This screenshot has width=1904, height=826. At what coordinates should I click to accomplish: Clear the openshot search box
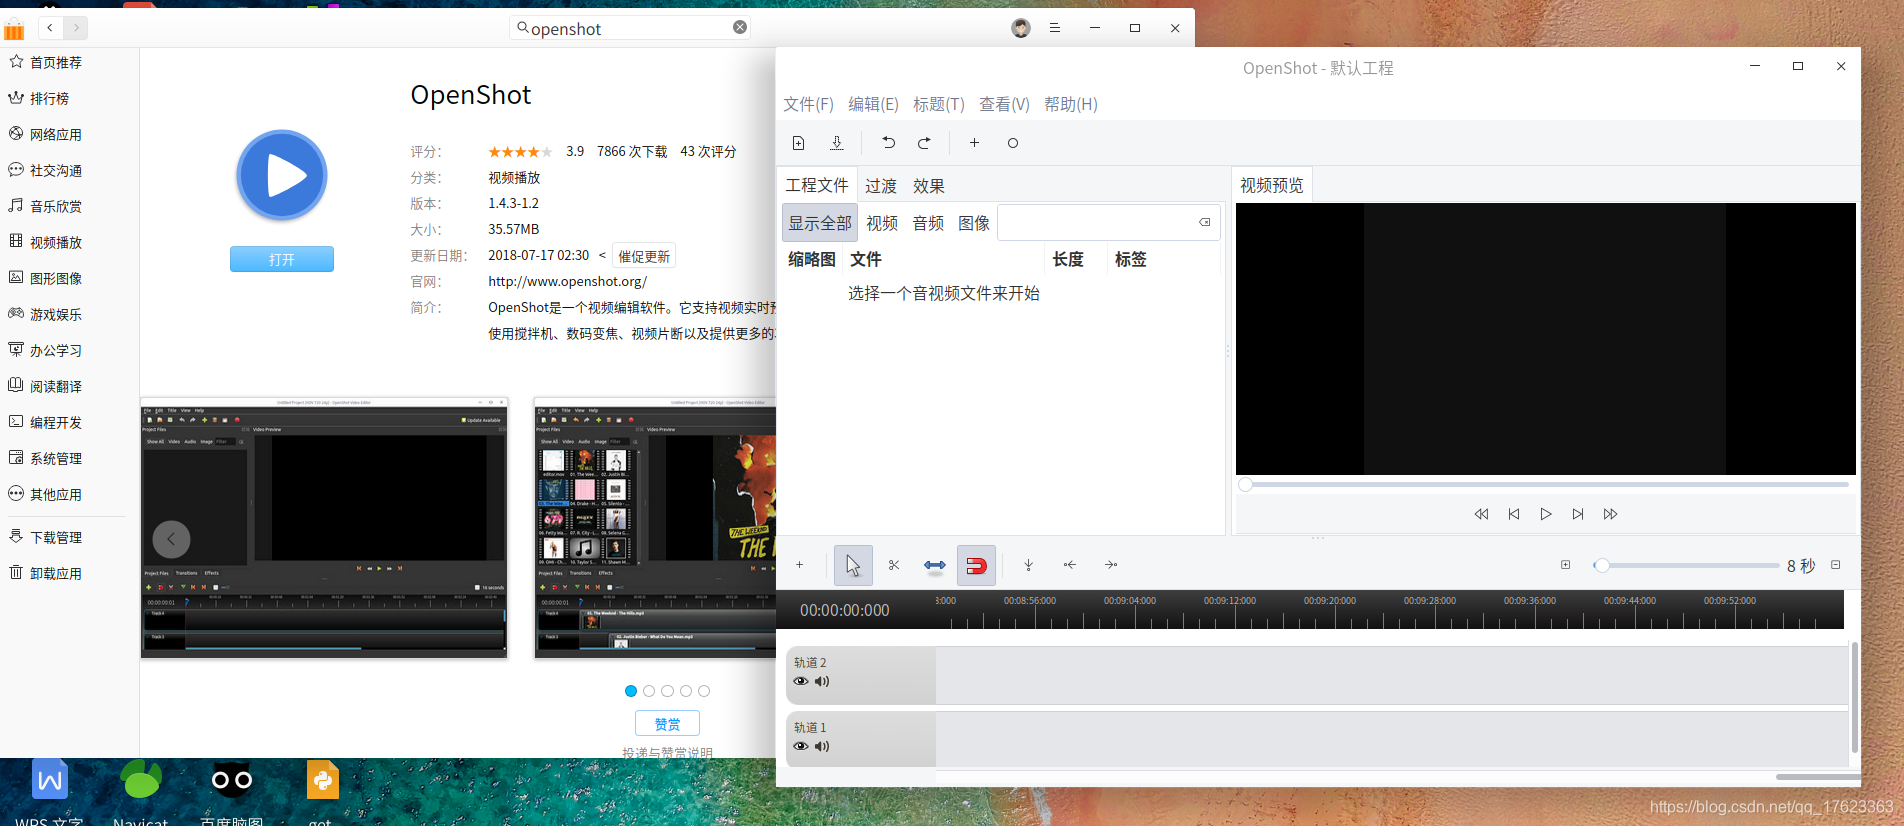coord(740,27)
